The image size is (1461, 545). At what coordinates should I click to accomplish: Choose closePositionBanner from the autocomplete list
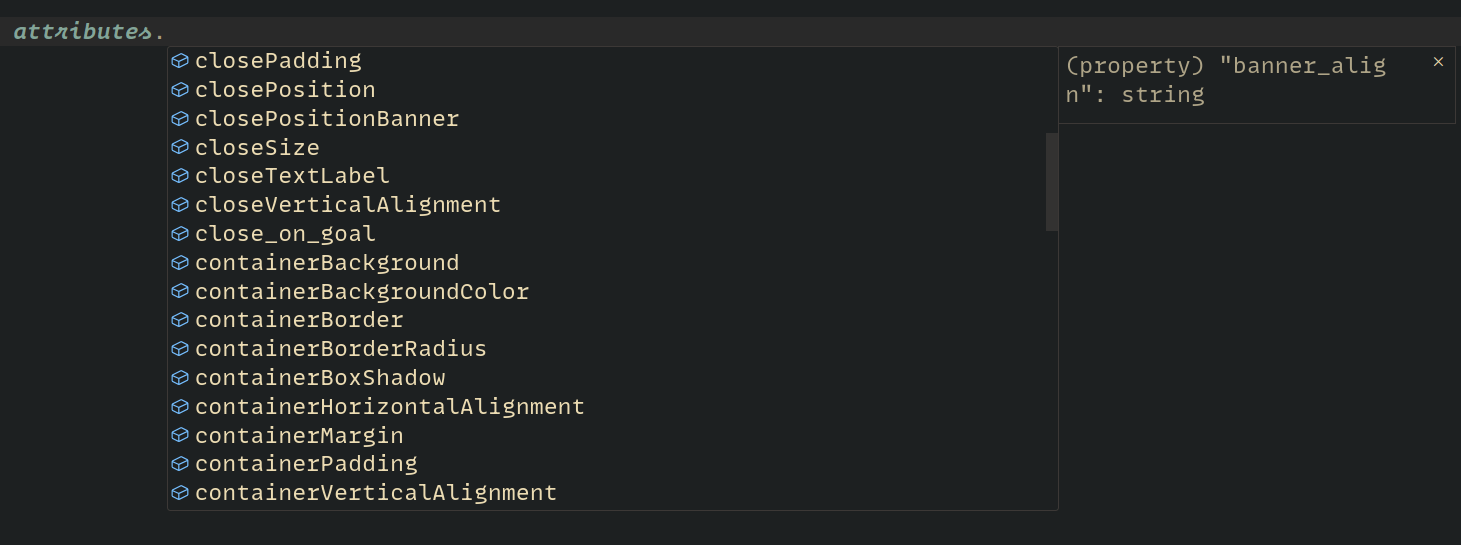[327, 119]
